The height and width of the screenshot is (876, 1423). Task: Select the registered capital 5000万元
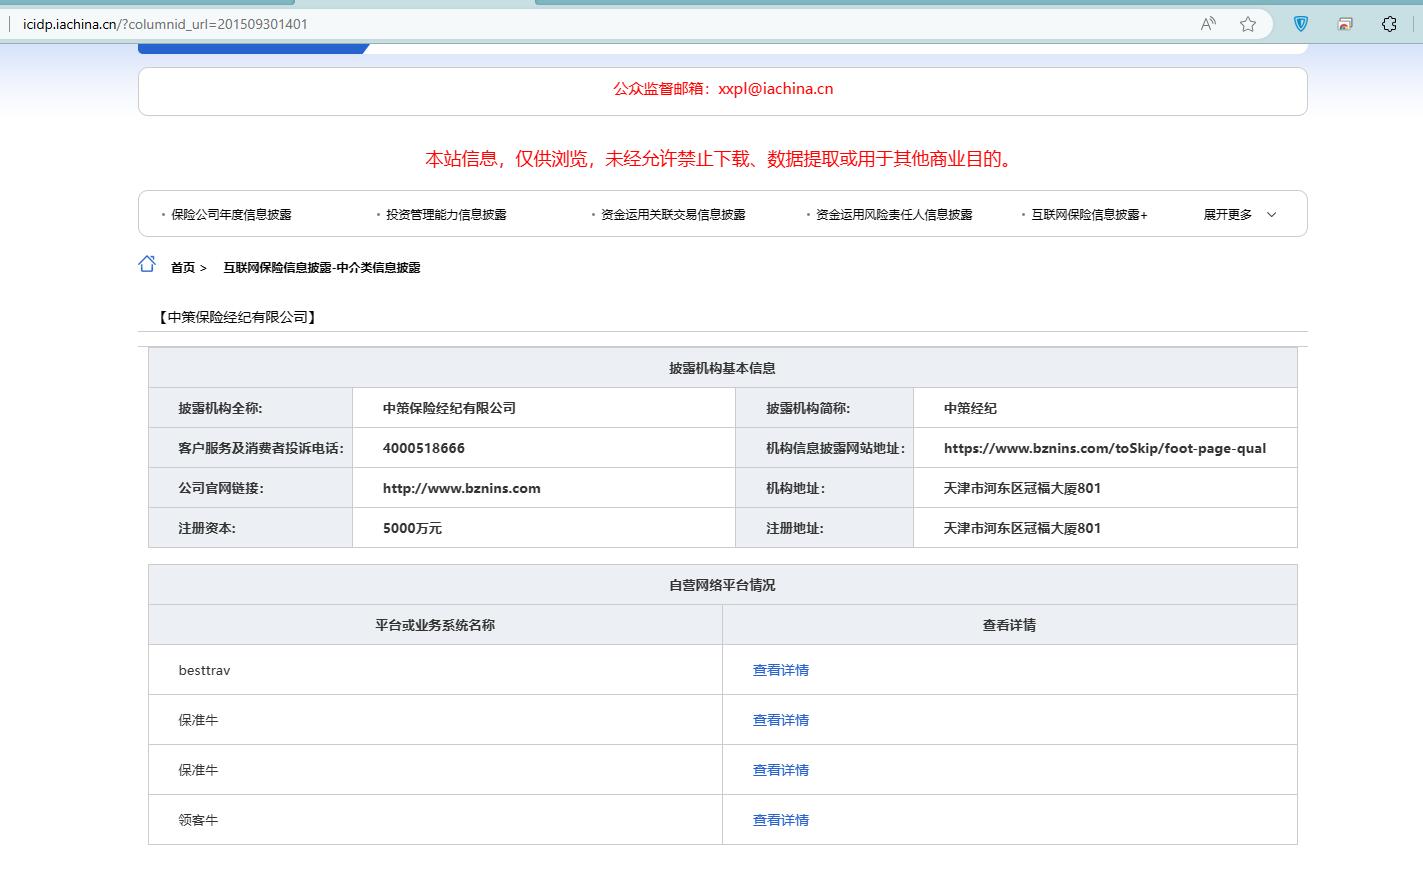pos(412,528)
